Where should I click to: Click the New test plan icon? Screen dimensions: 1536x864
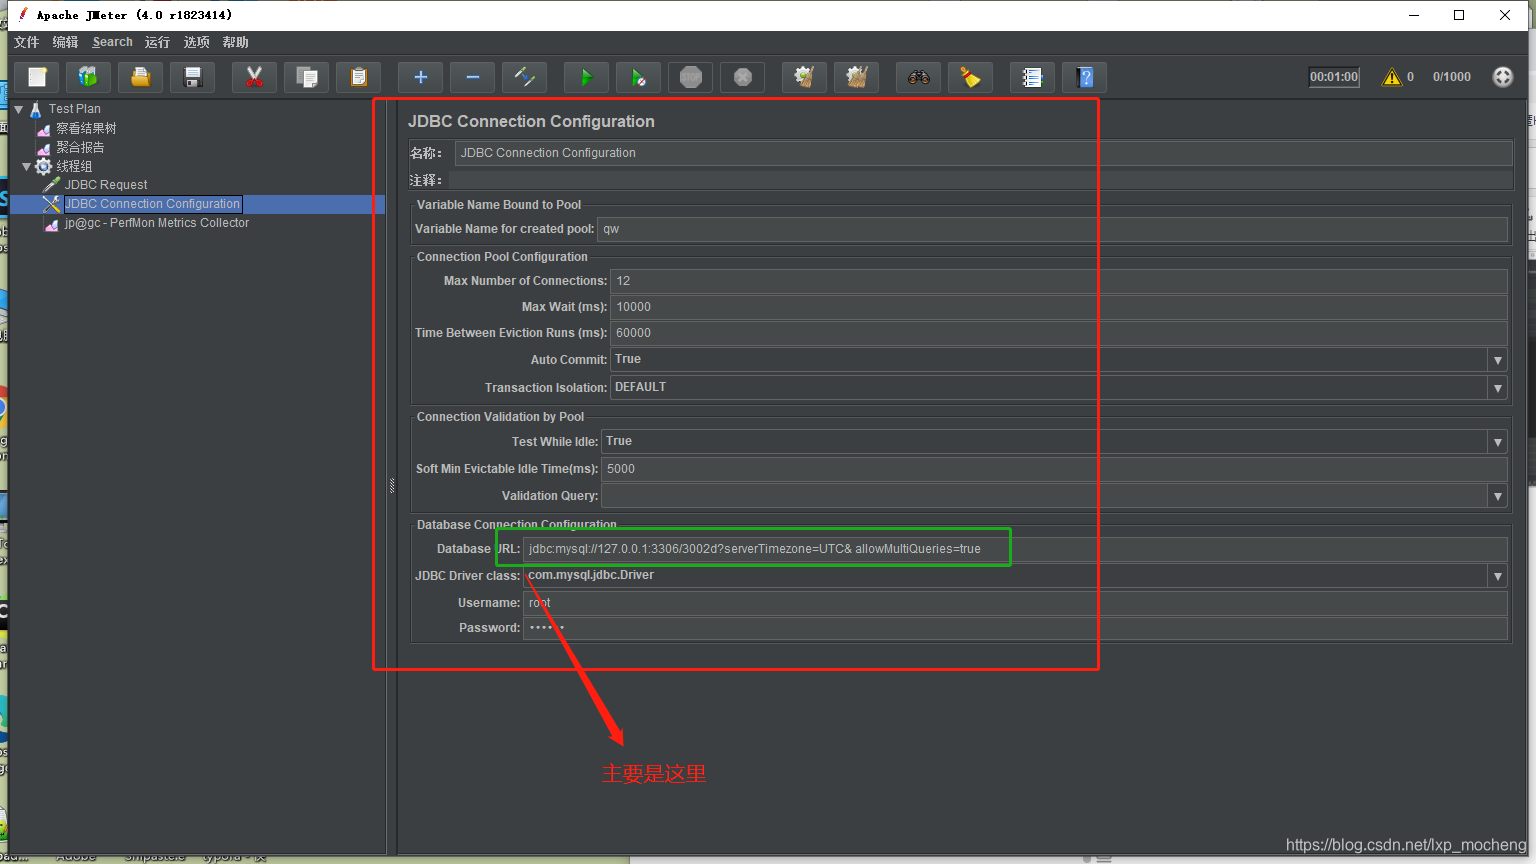point(37,77)
